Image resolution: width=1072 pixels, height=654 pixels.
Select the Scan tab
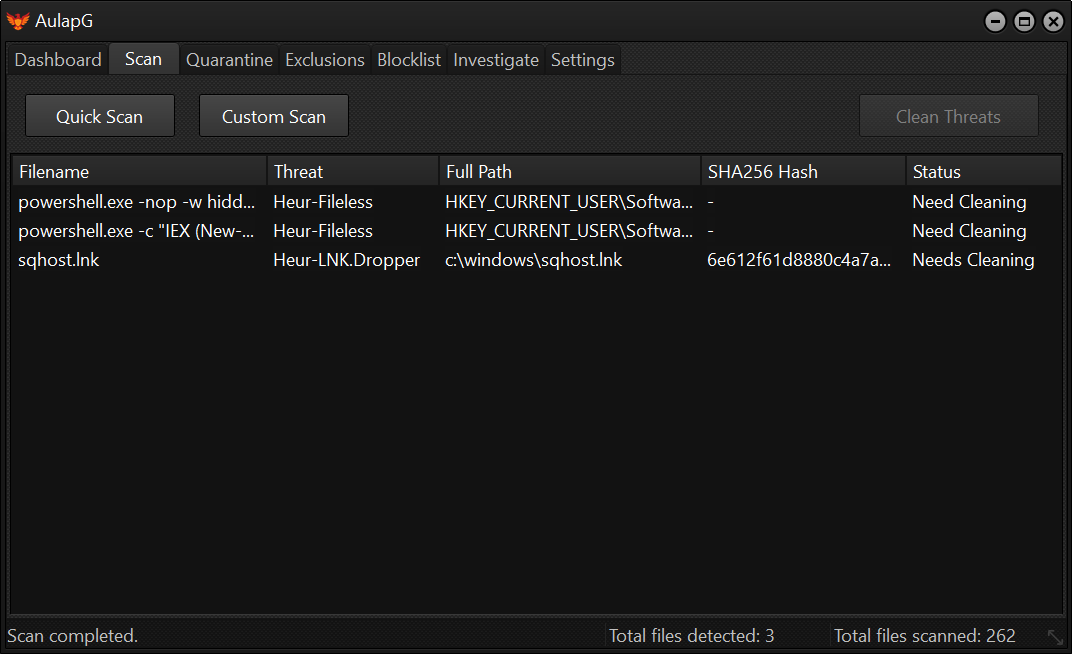pyautogui.click(x=144, y=59)
